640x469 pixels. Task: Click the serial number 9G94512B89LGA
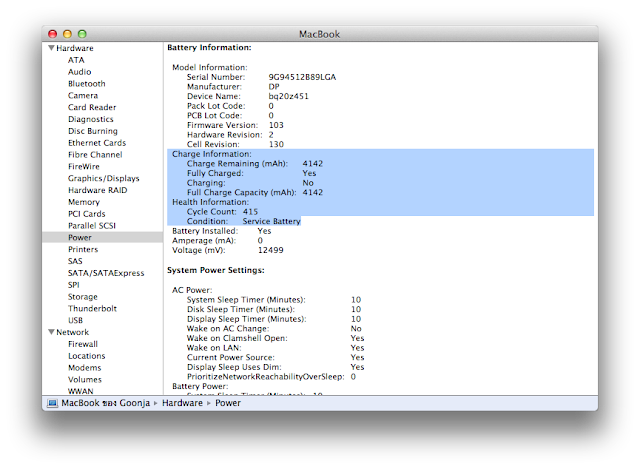coord(302,77)
